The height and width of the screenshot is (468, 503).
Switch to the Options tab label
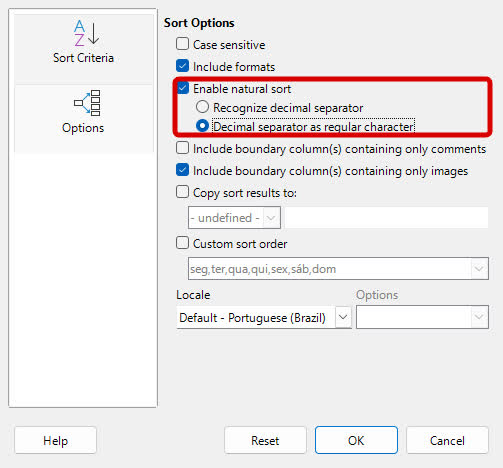click(x=83, y=128)
